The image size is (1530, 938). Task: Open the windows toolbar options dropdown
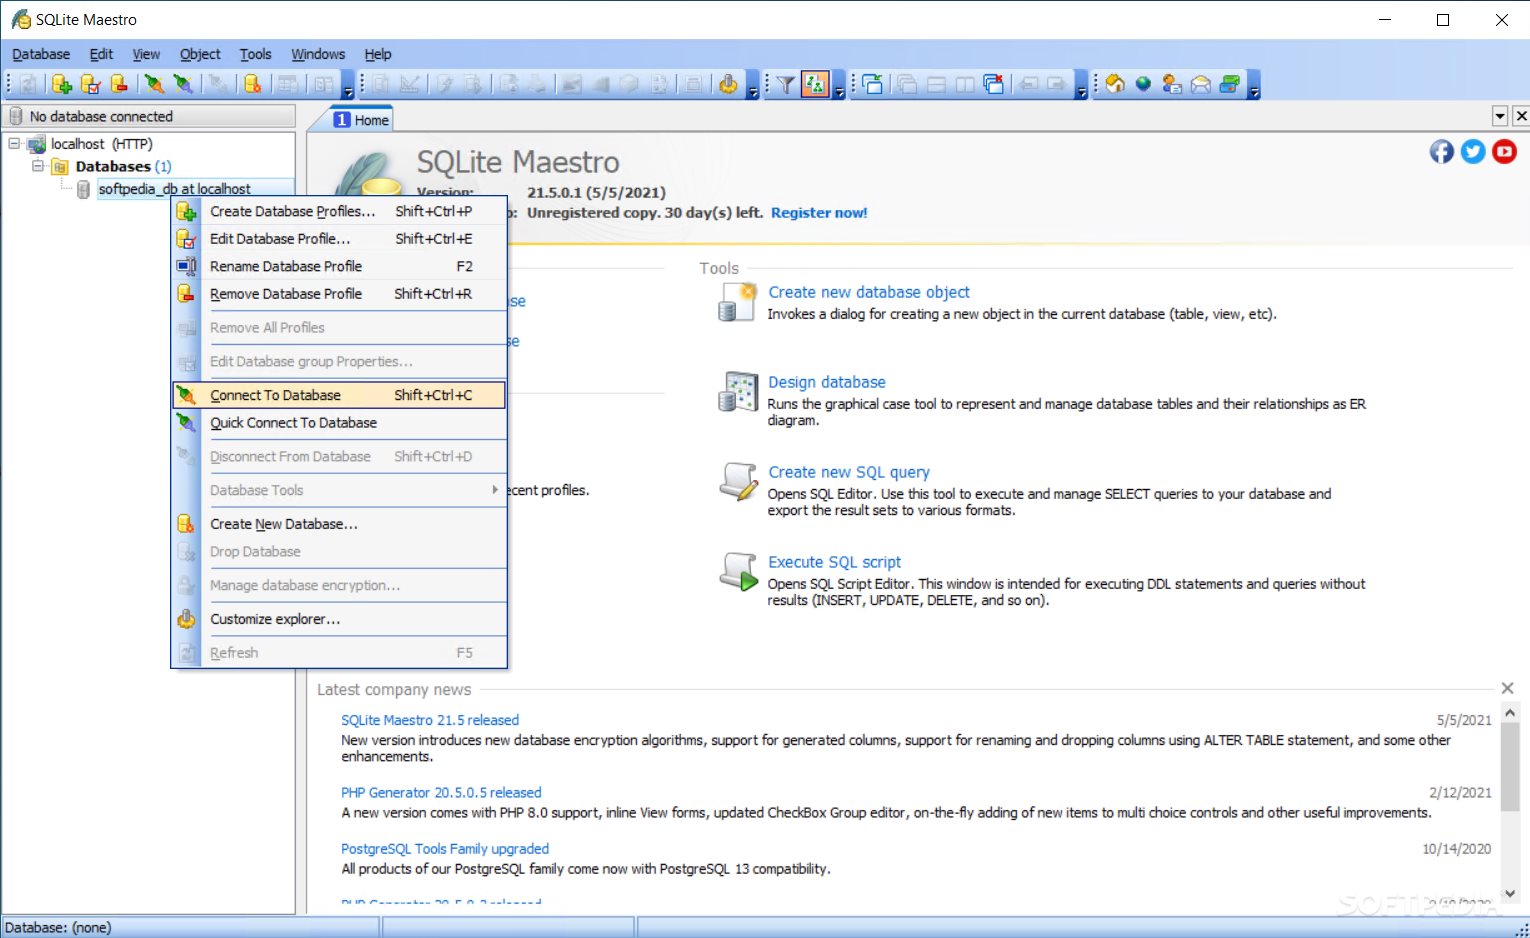point(1081,86)
